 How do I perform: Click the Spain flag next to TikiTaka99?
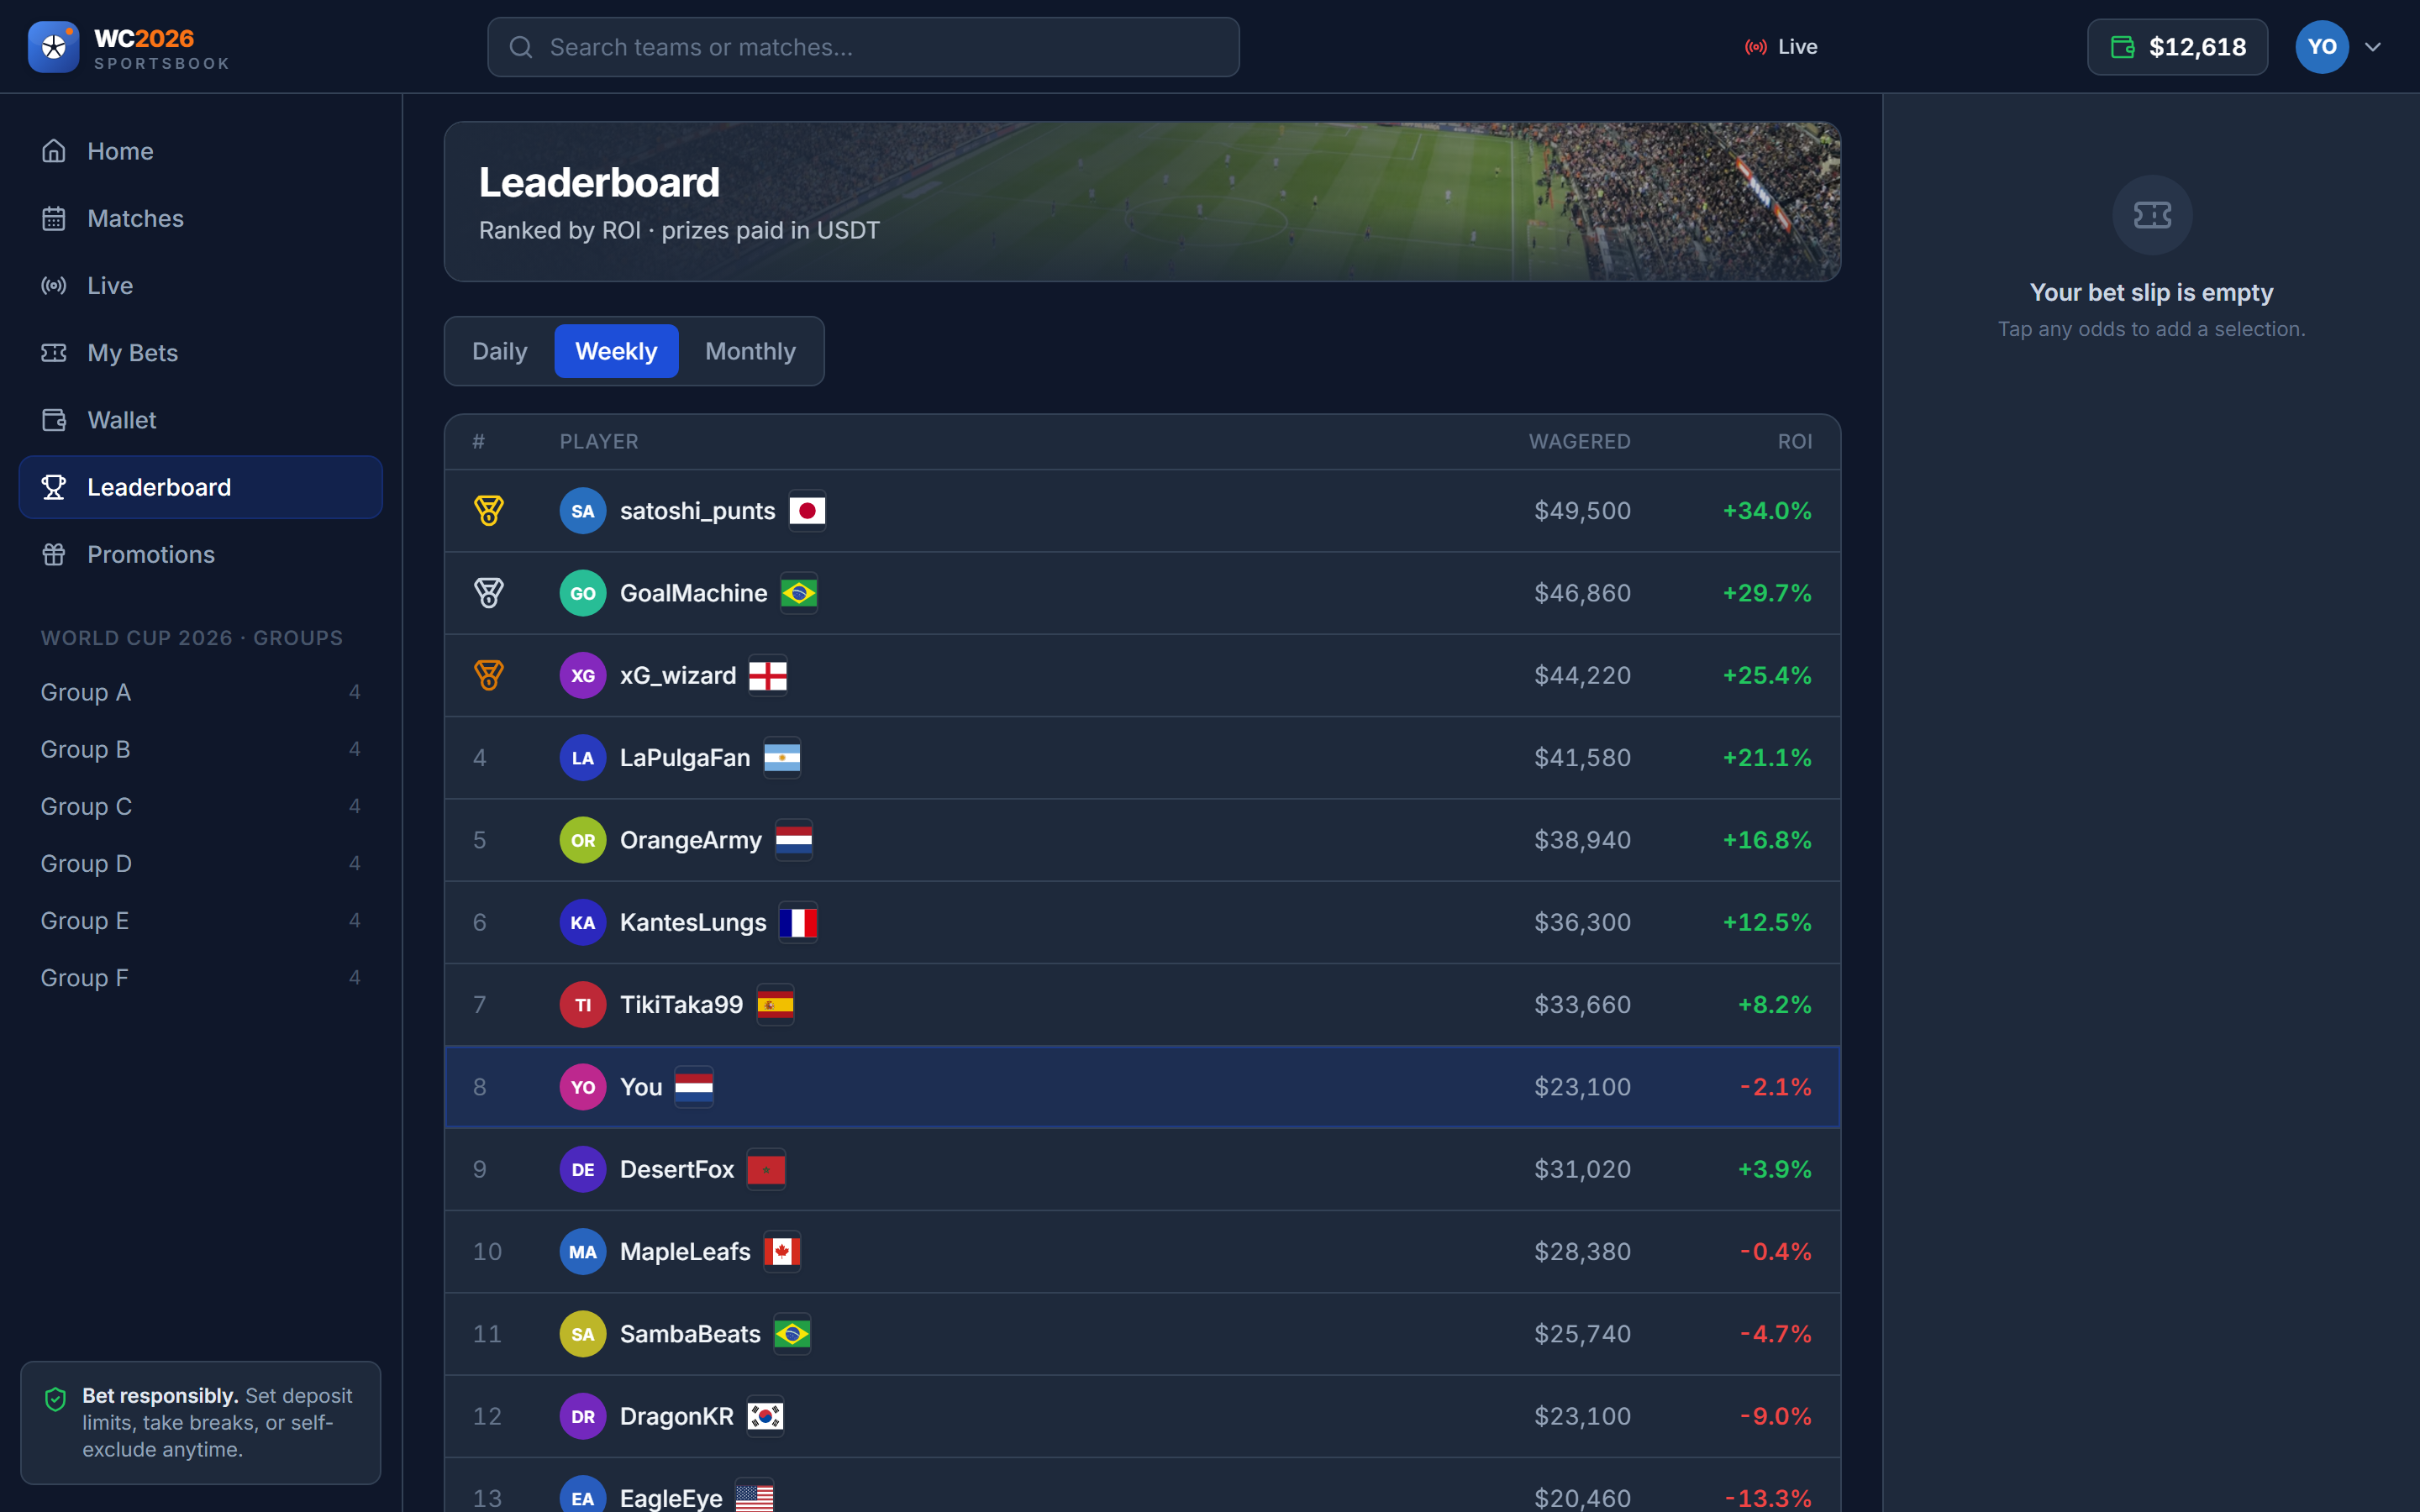[775, 1005]
